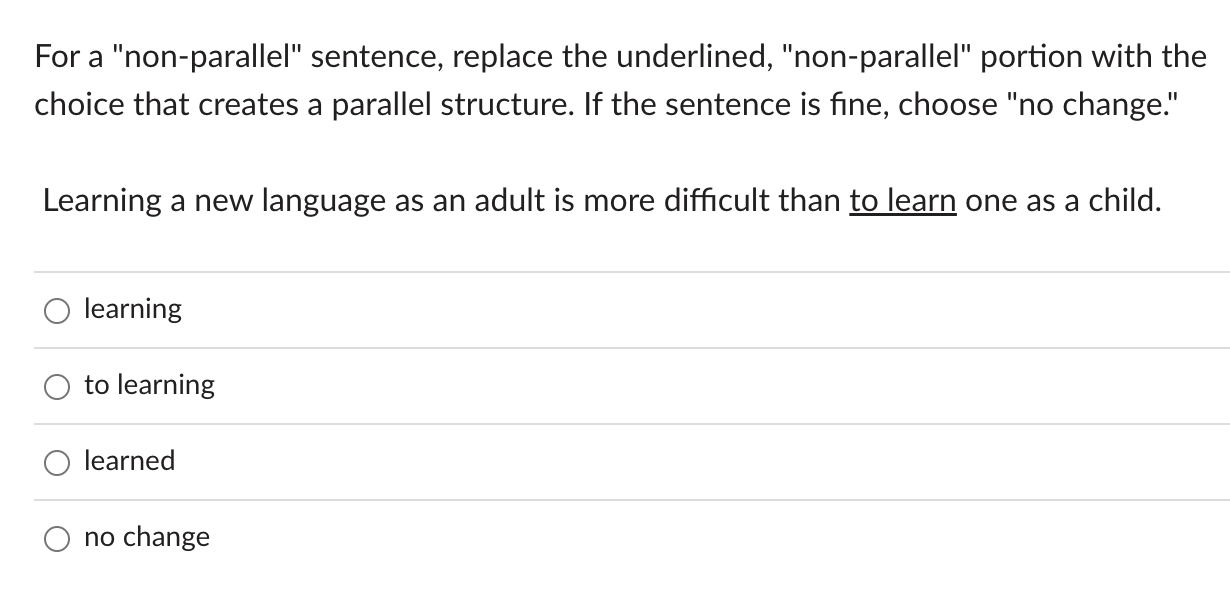Click the third answer option row
The image size is (1230, 600).
tap(400, 461)
